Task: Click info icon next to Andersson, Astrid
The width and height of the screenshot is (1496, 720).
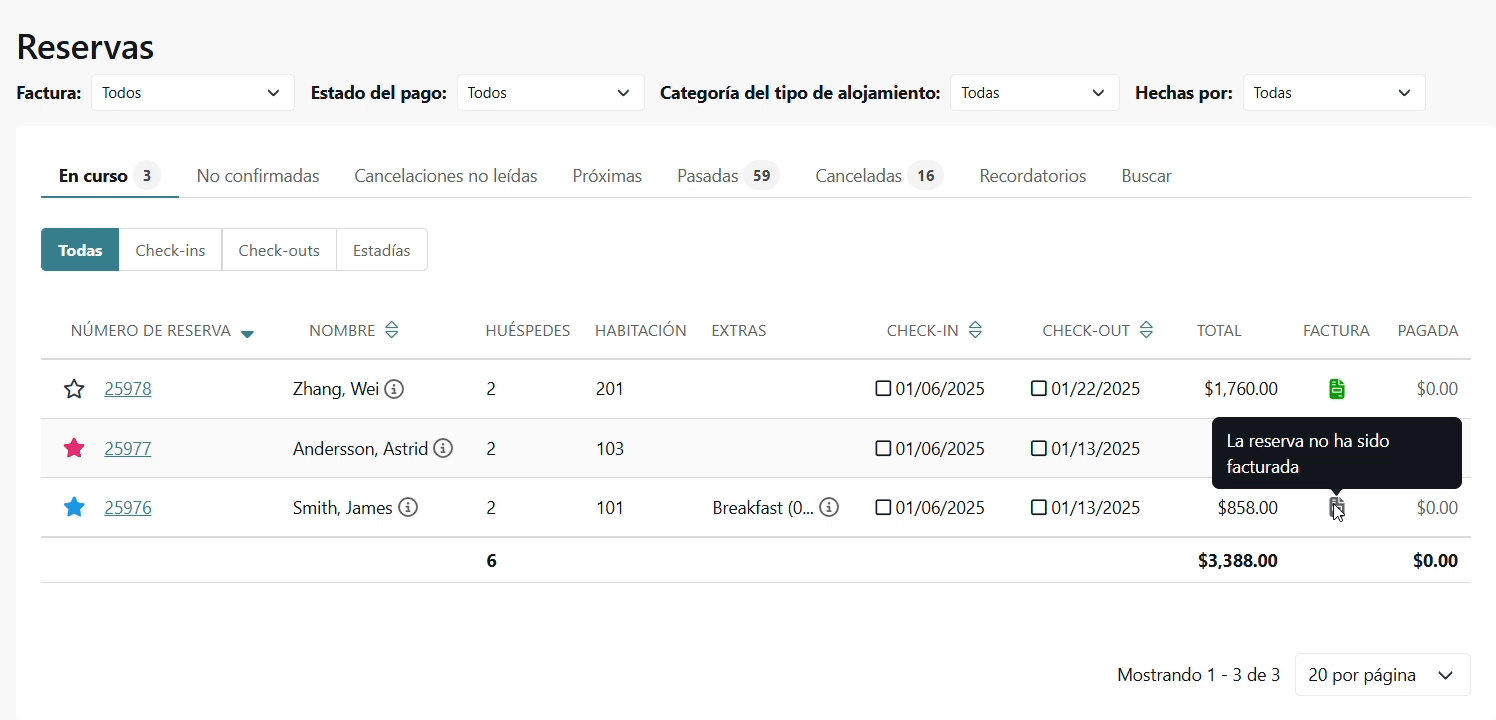Action: click(443, 448)
